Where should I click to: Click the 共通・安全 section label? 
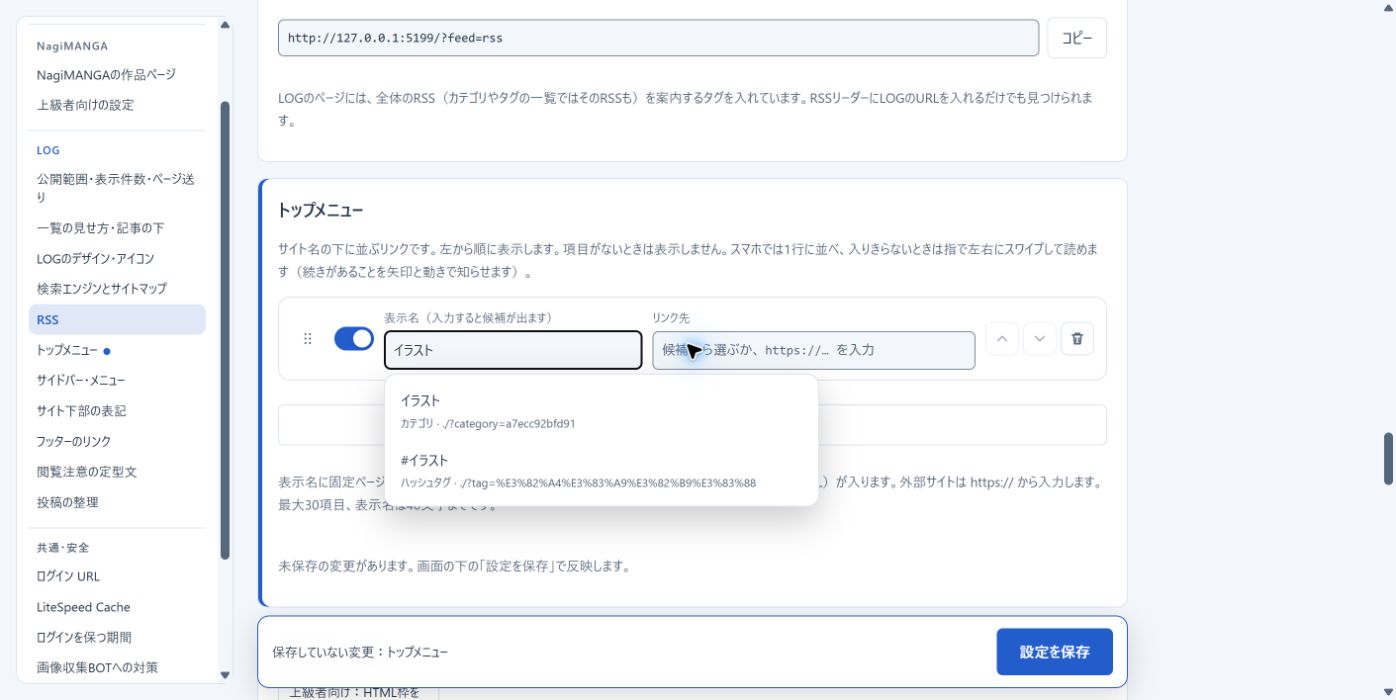63,547
